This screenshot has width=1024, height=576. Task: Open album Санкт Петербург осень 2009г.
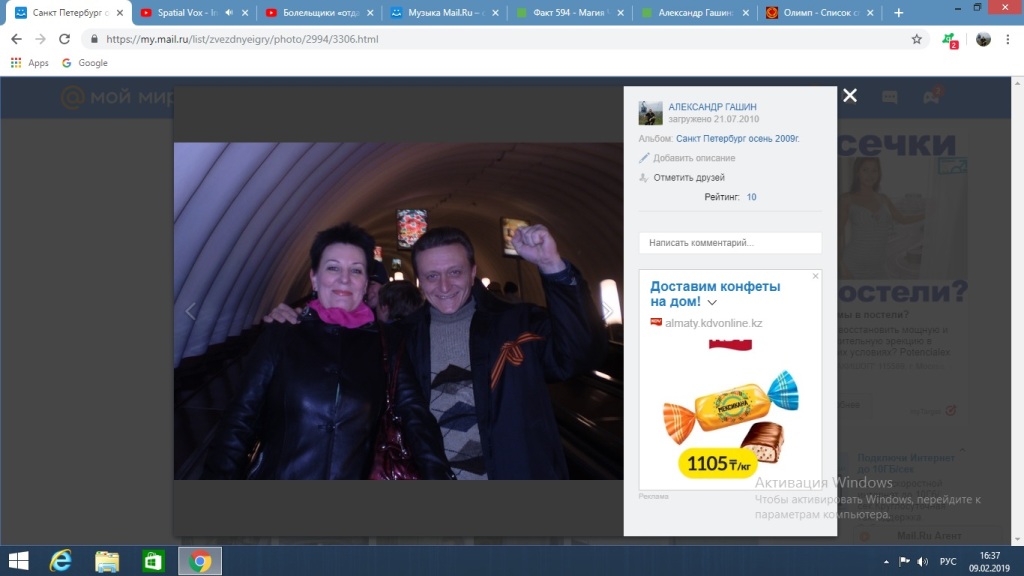(x=737, y=138)
